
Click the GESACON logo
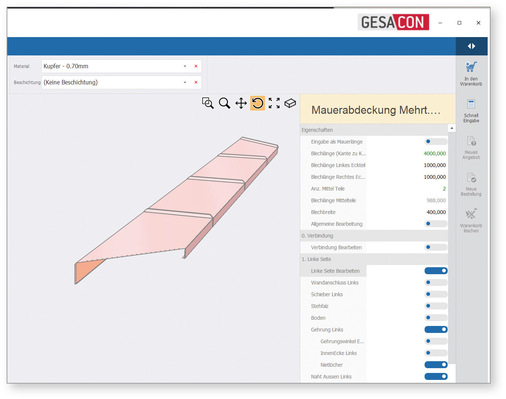(x=393, y=22)
